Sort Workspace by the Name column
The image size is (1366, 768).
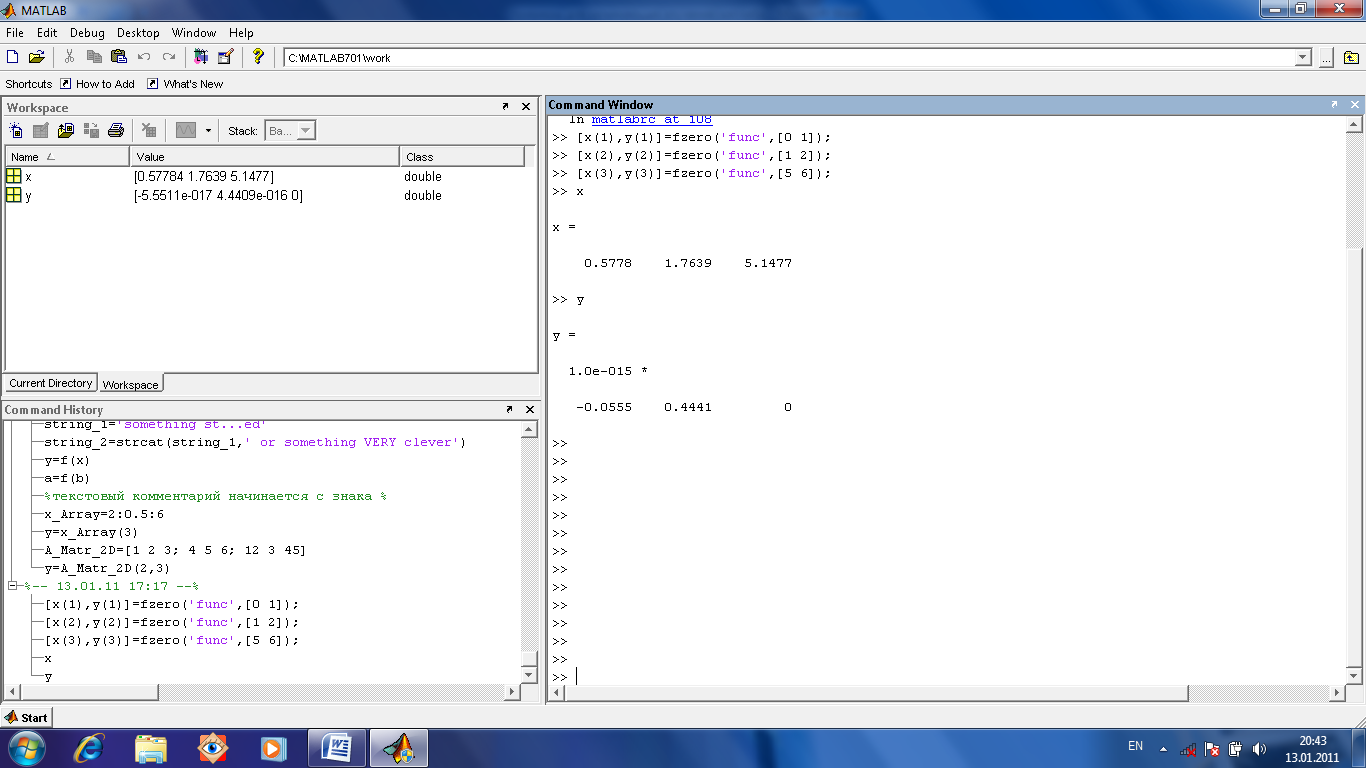[67, 157]
